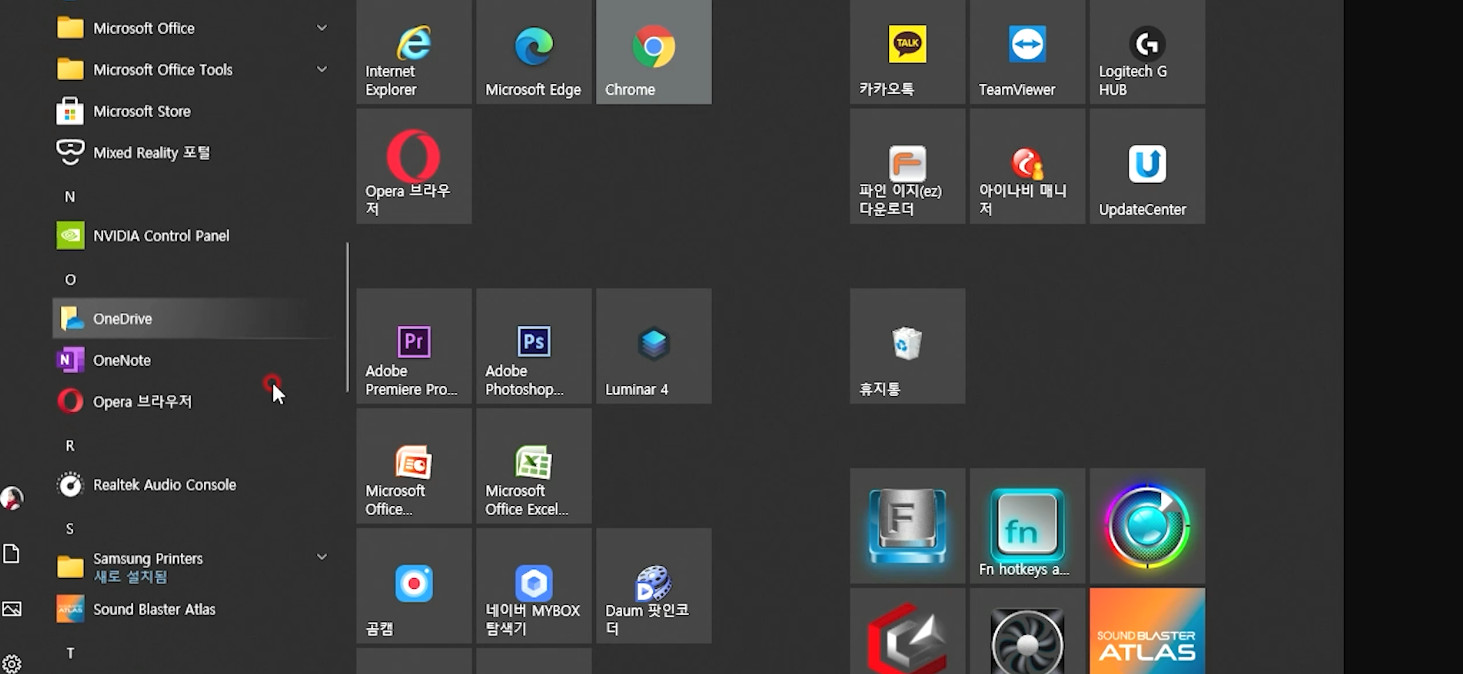
Task: Launch the Microsoft Edge tile
Action: [534, 51]
